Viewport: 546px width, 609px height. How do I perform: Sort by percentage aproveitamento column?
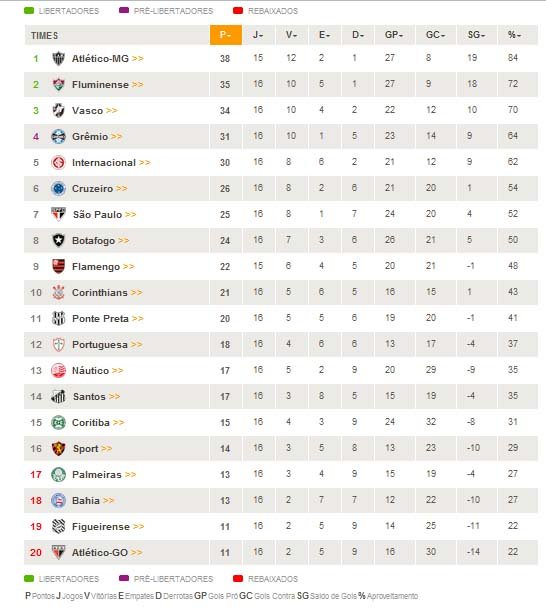click(x=515, y=35)
